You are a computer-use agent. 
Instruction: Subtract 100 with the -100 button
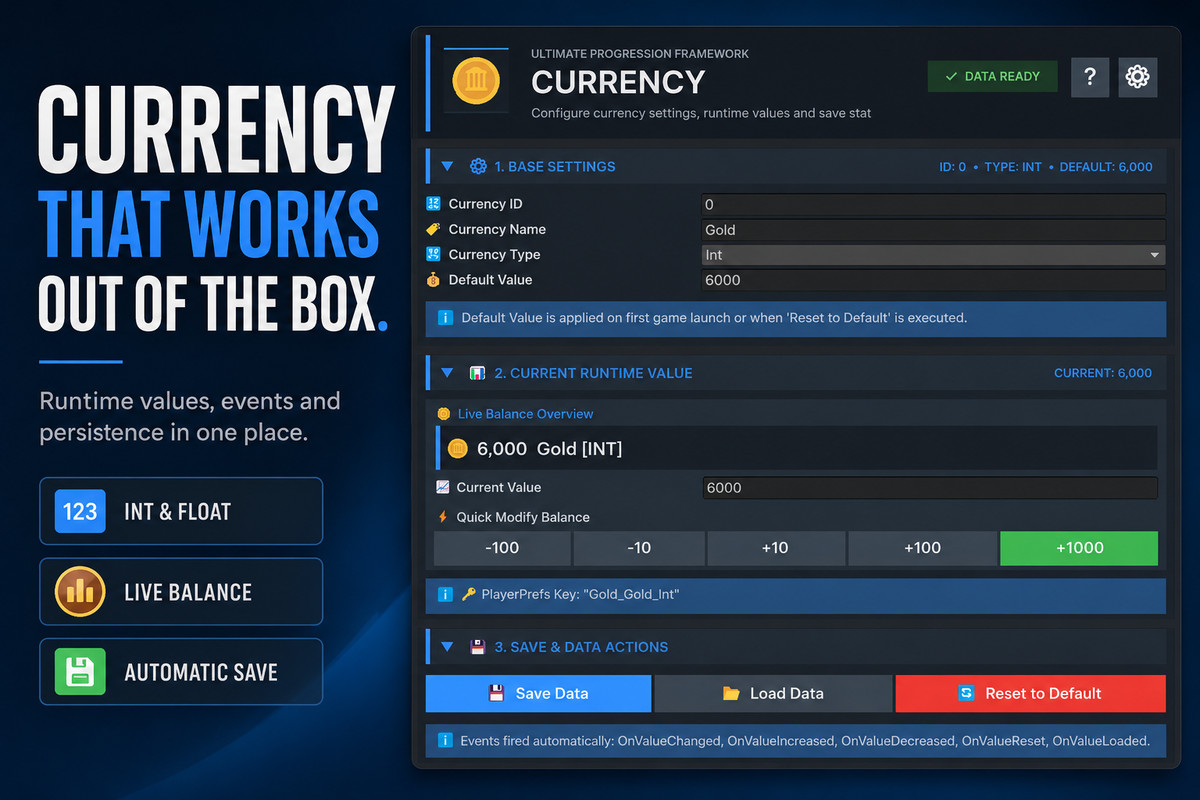tap(502, 548)
